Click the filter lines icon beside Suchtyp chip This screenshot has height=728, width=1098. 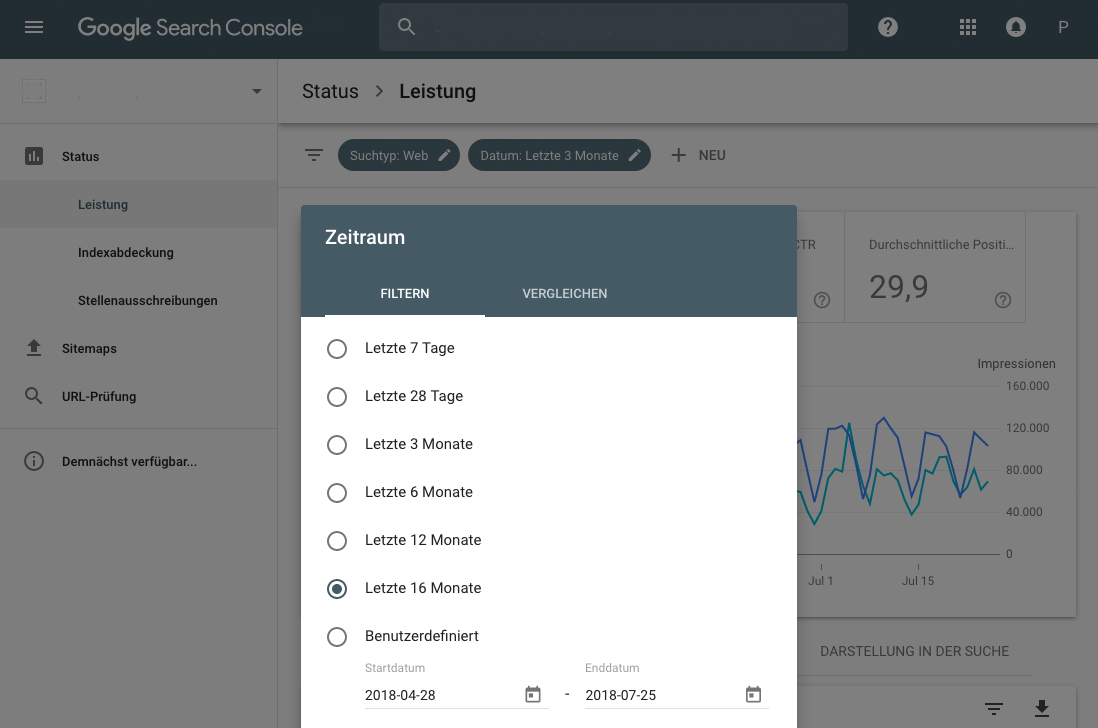pos(314,155)
